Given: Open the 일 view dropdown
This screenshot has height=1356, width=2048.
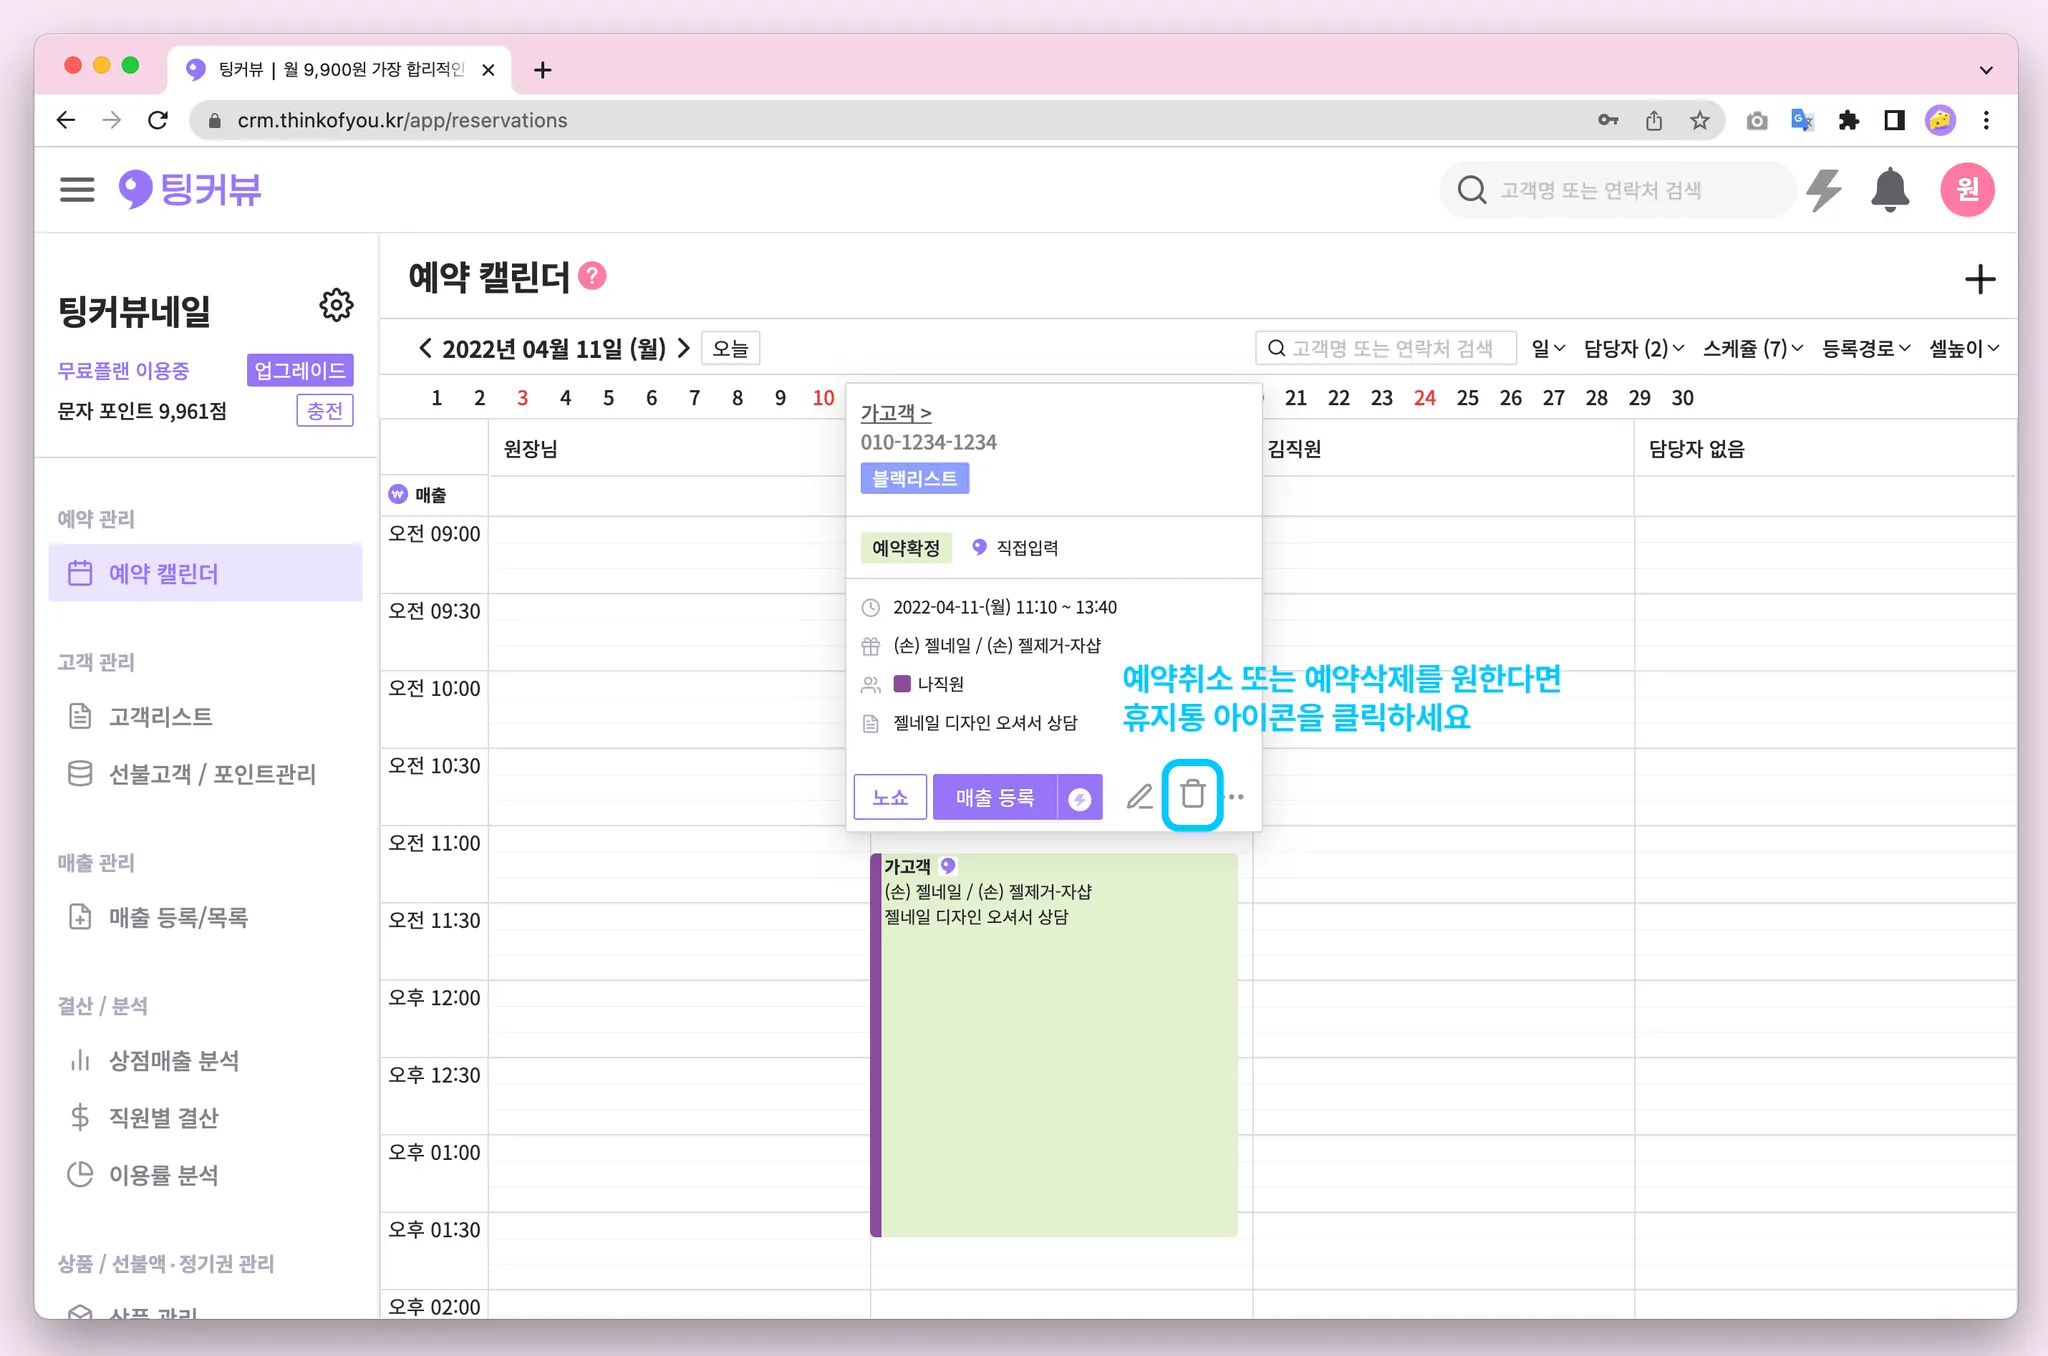Looking at the screenshot, I should (x=1547, y=349).
